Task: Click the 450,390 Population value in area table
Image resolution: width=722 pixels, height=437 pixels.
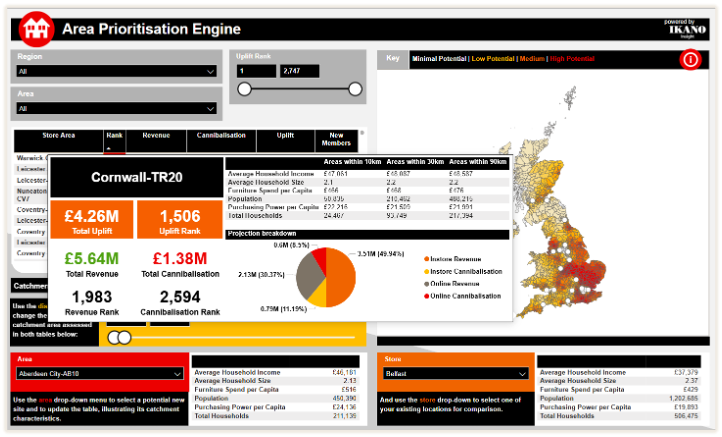Action: coord(344,398)
